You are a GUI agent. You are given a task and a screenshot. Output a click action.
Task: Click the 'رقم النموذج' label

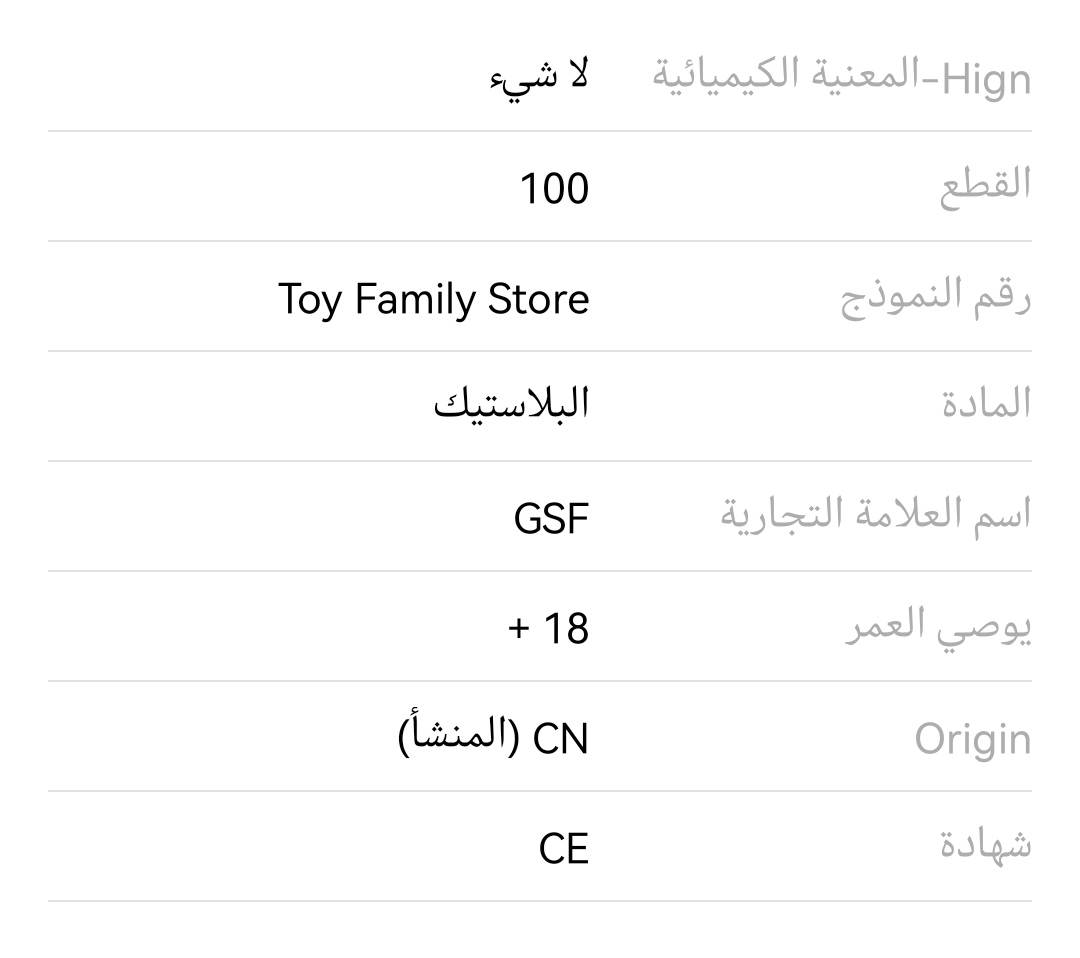tap(936, 298)
